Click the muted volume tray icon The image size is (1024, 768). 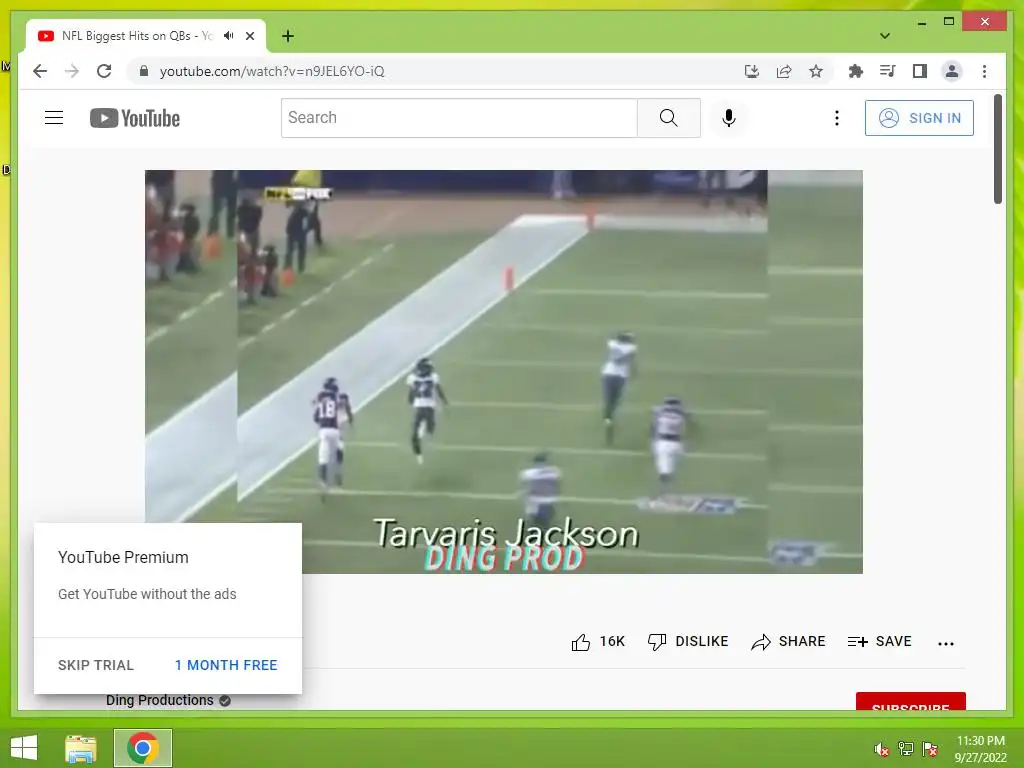tap(882, 749)
